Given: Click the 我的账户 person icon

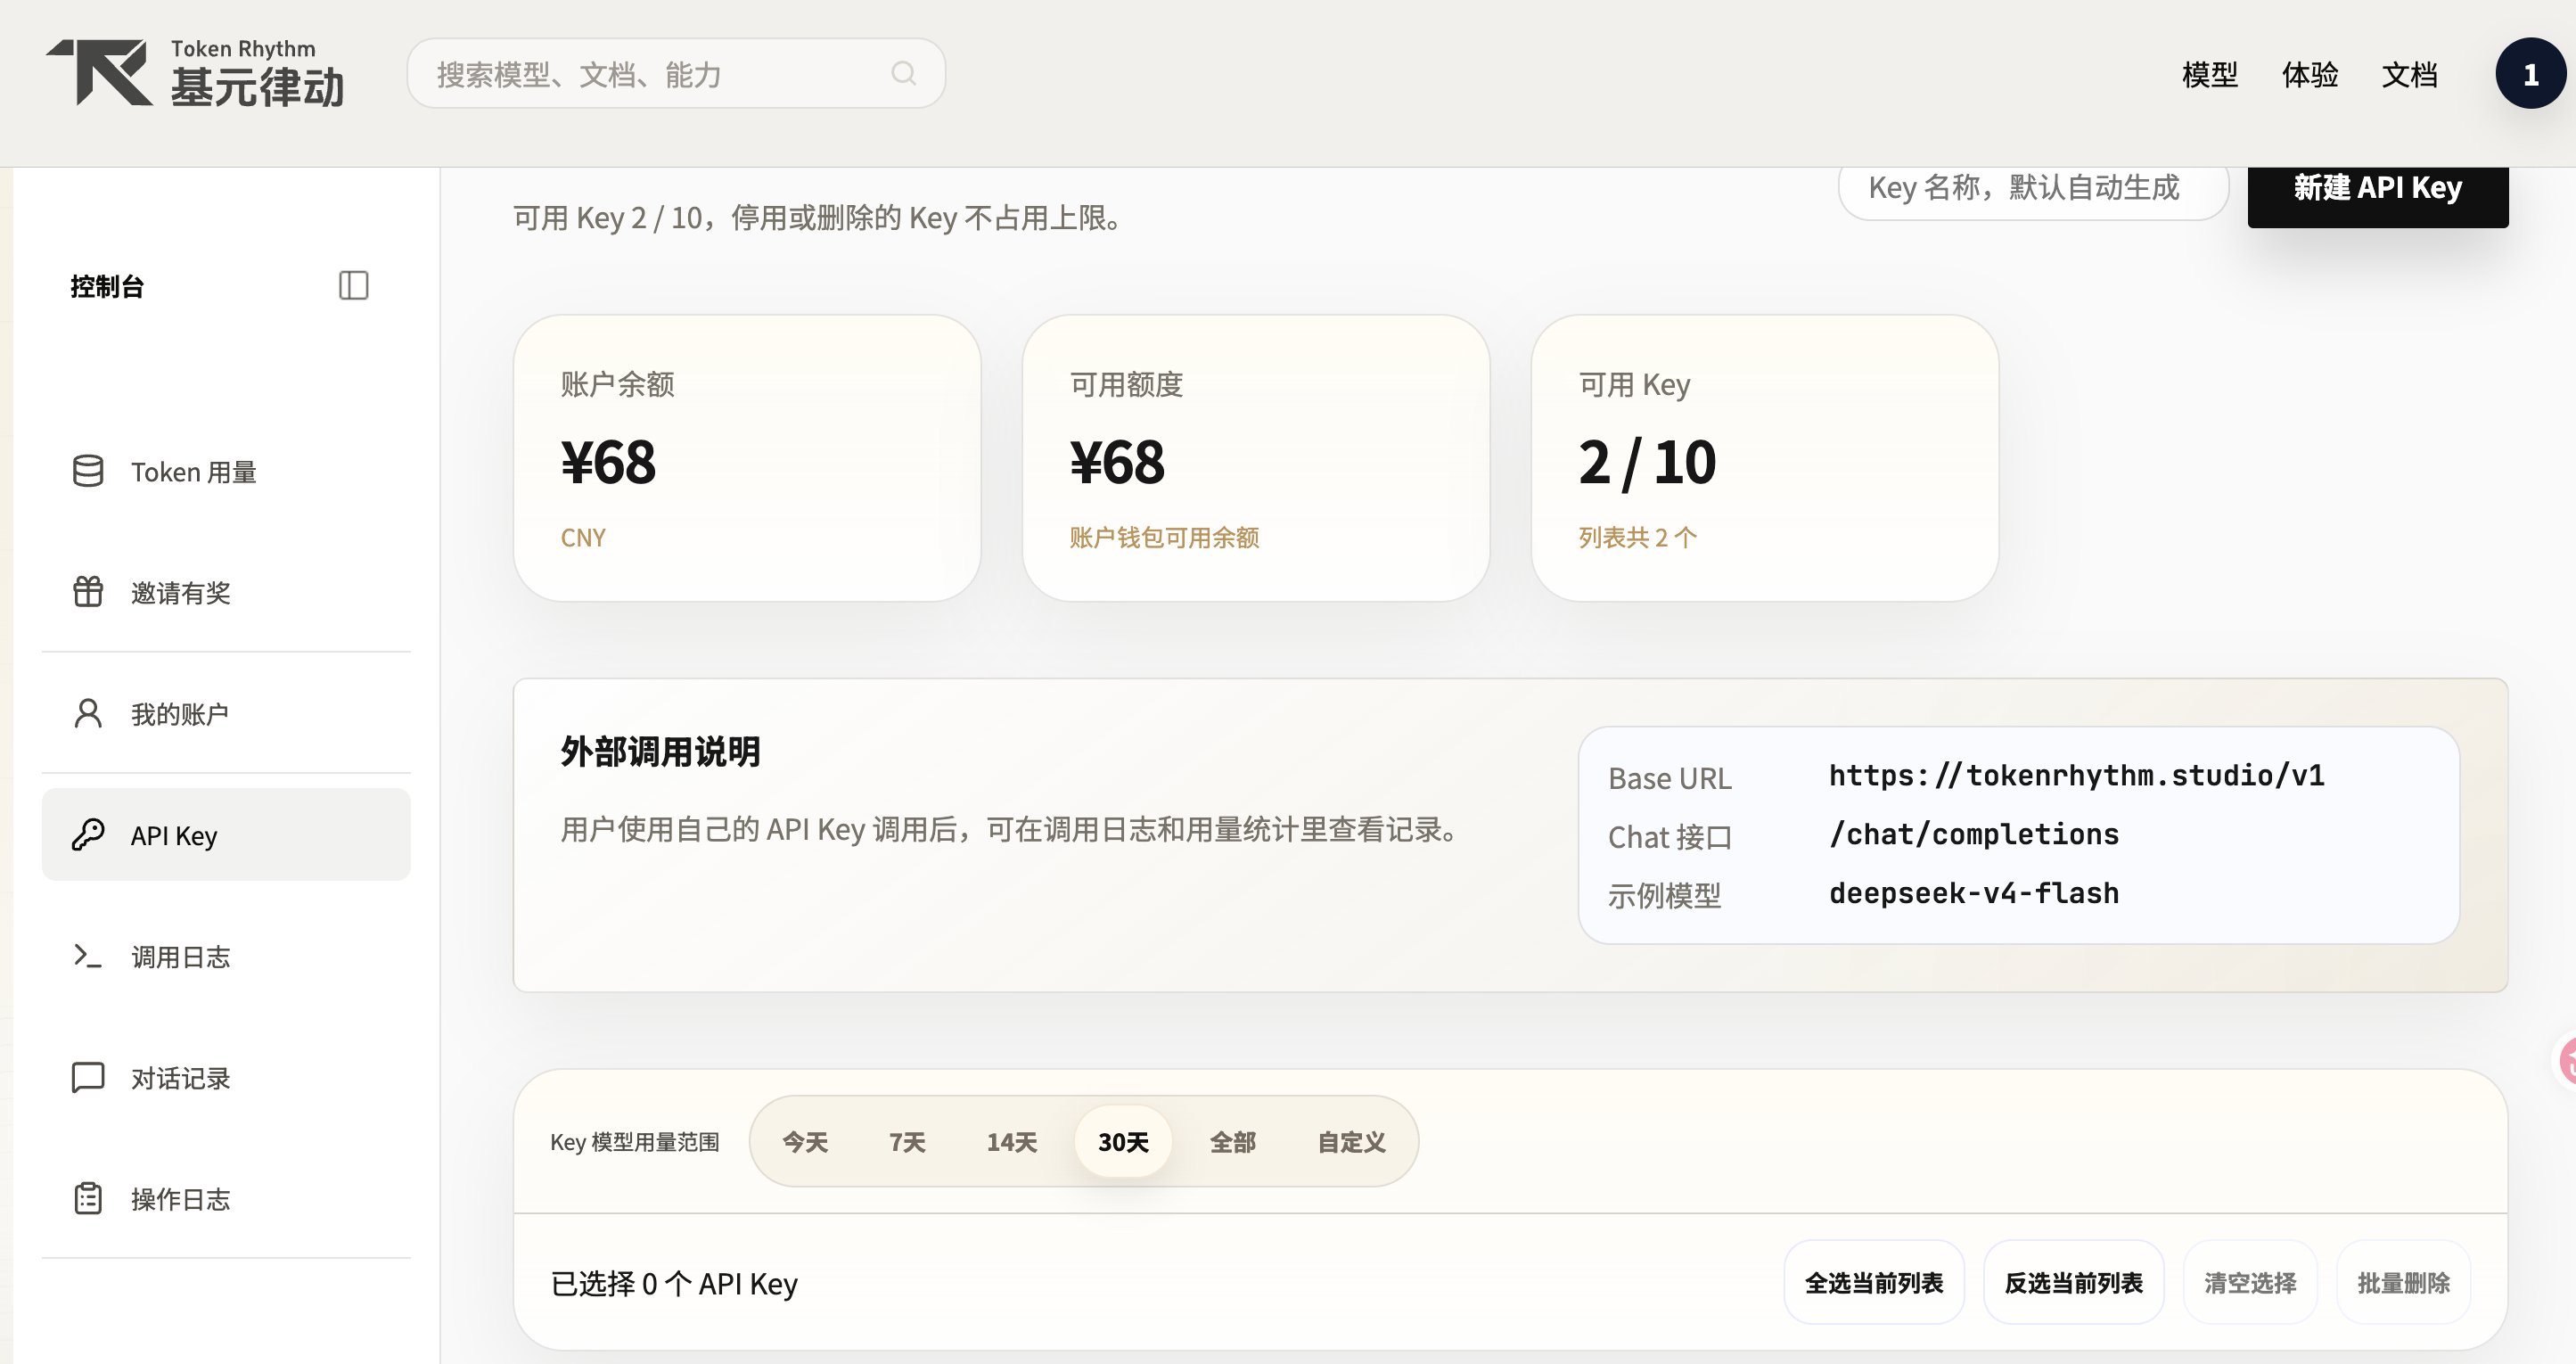Looking at the screenshot, I should pos(88,714).
